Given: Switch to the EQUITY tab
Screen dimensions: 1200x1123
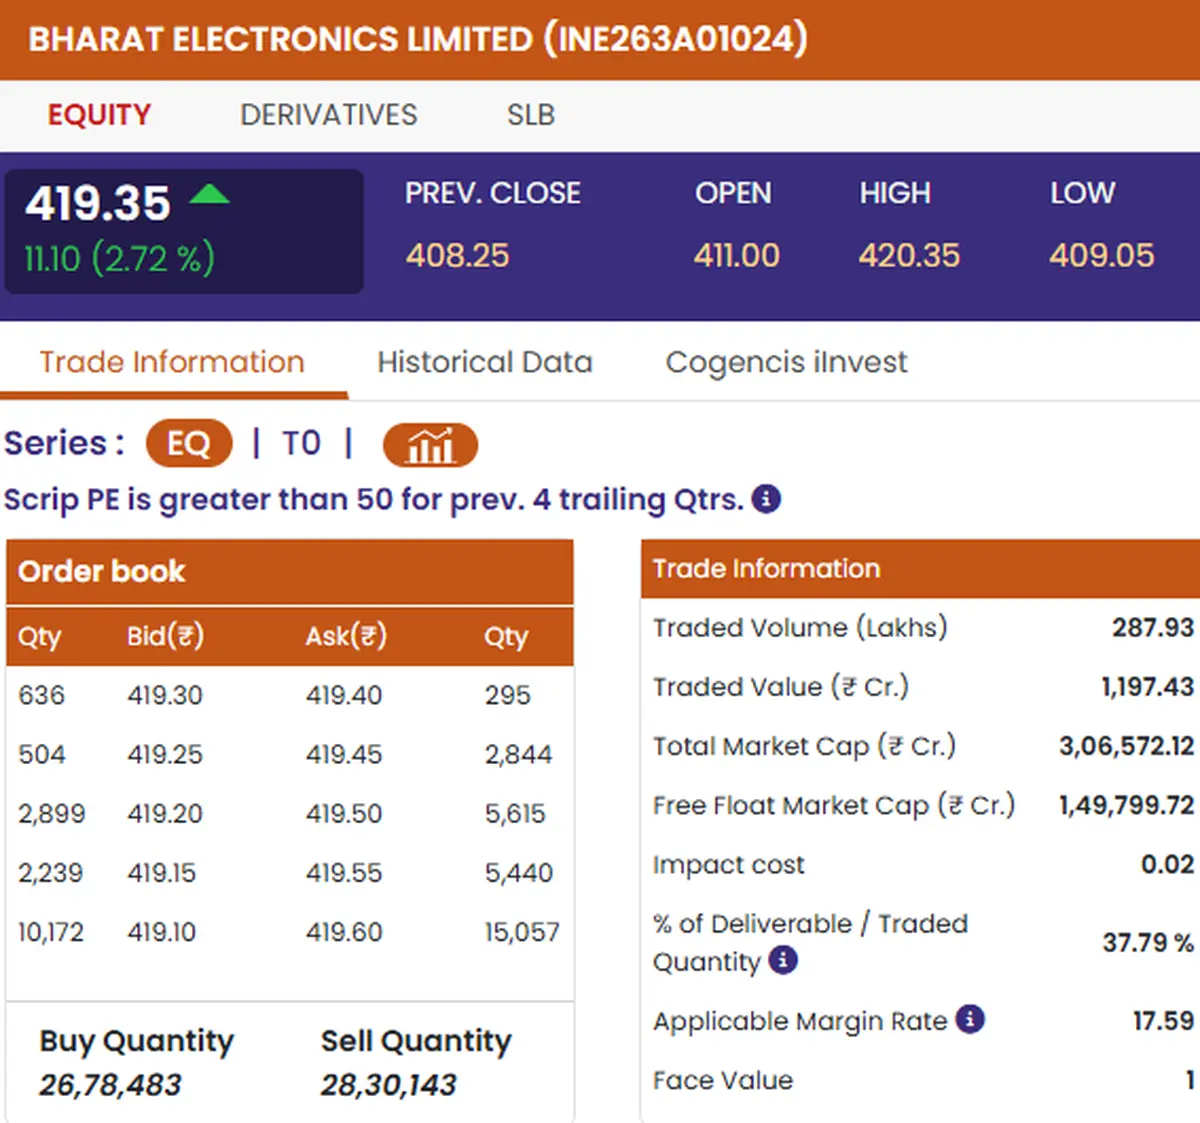Looking at the screenshot, I should (99, 115).
